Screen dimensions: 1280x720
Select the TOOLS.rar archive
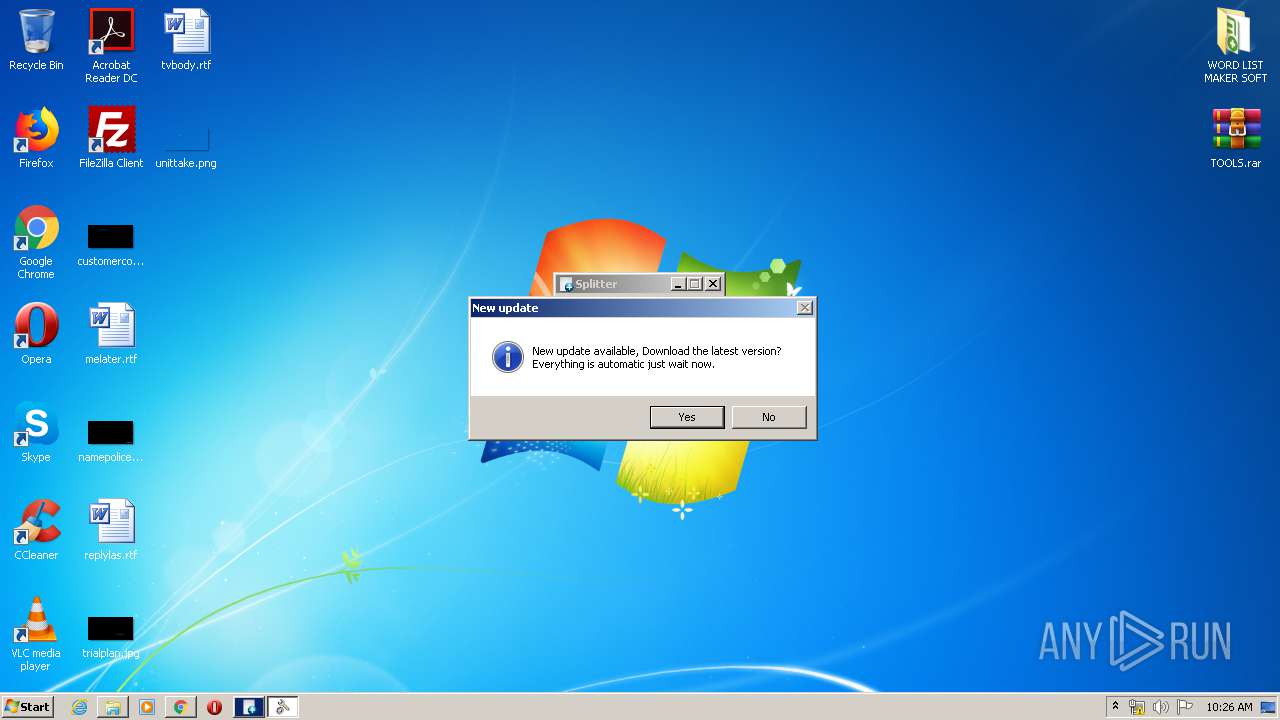tap(1236, 138)
